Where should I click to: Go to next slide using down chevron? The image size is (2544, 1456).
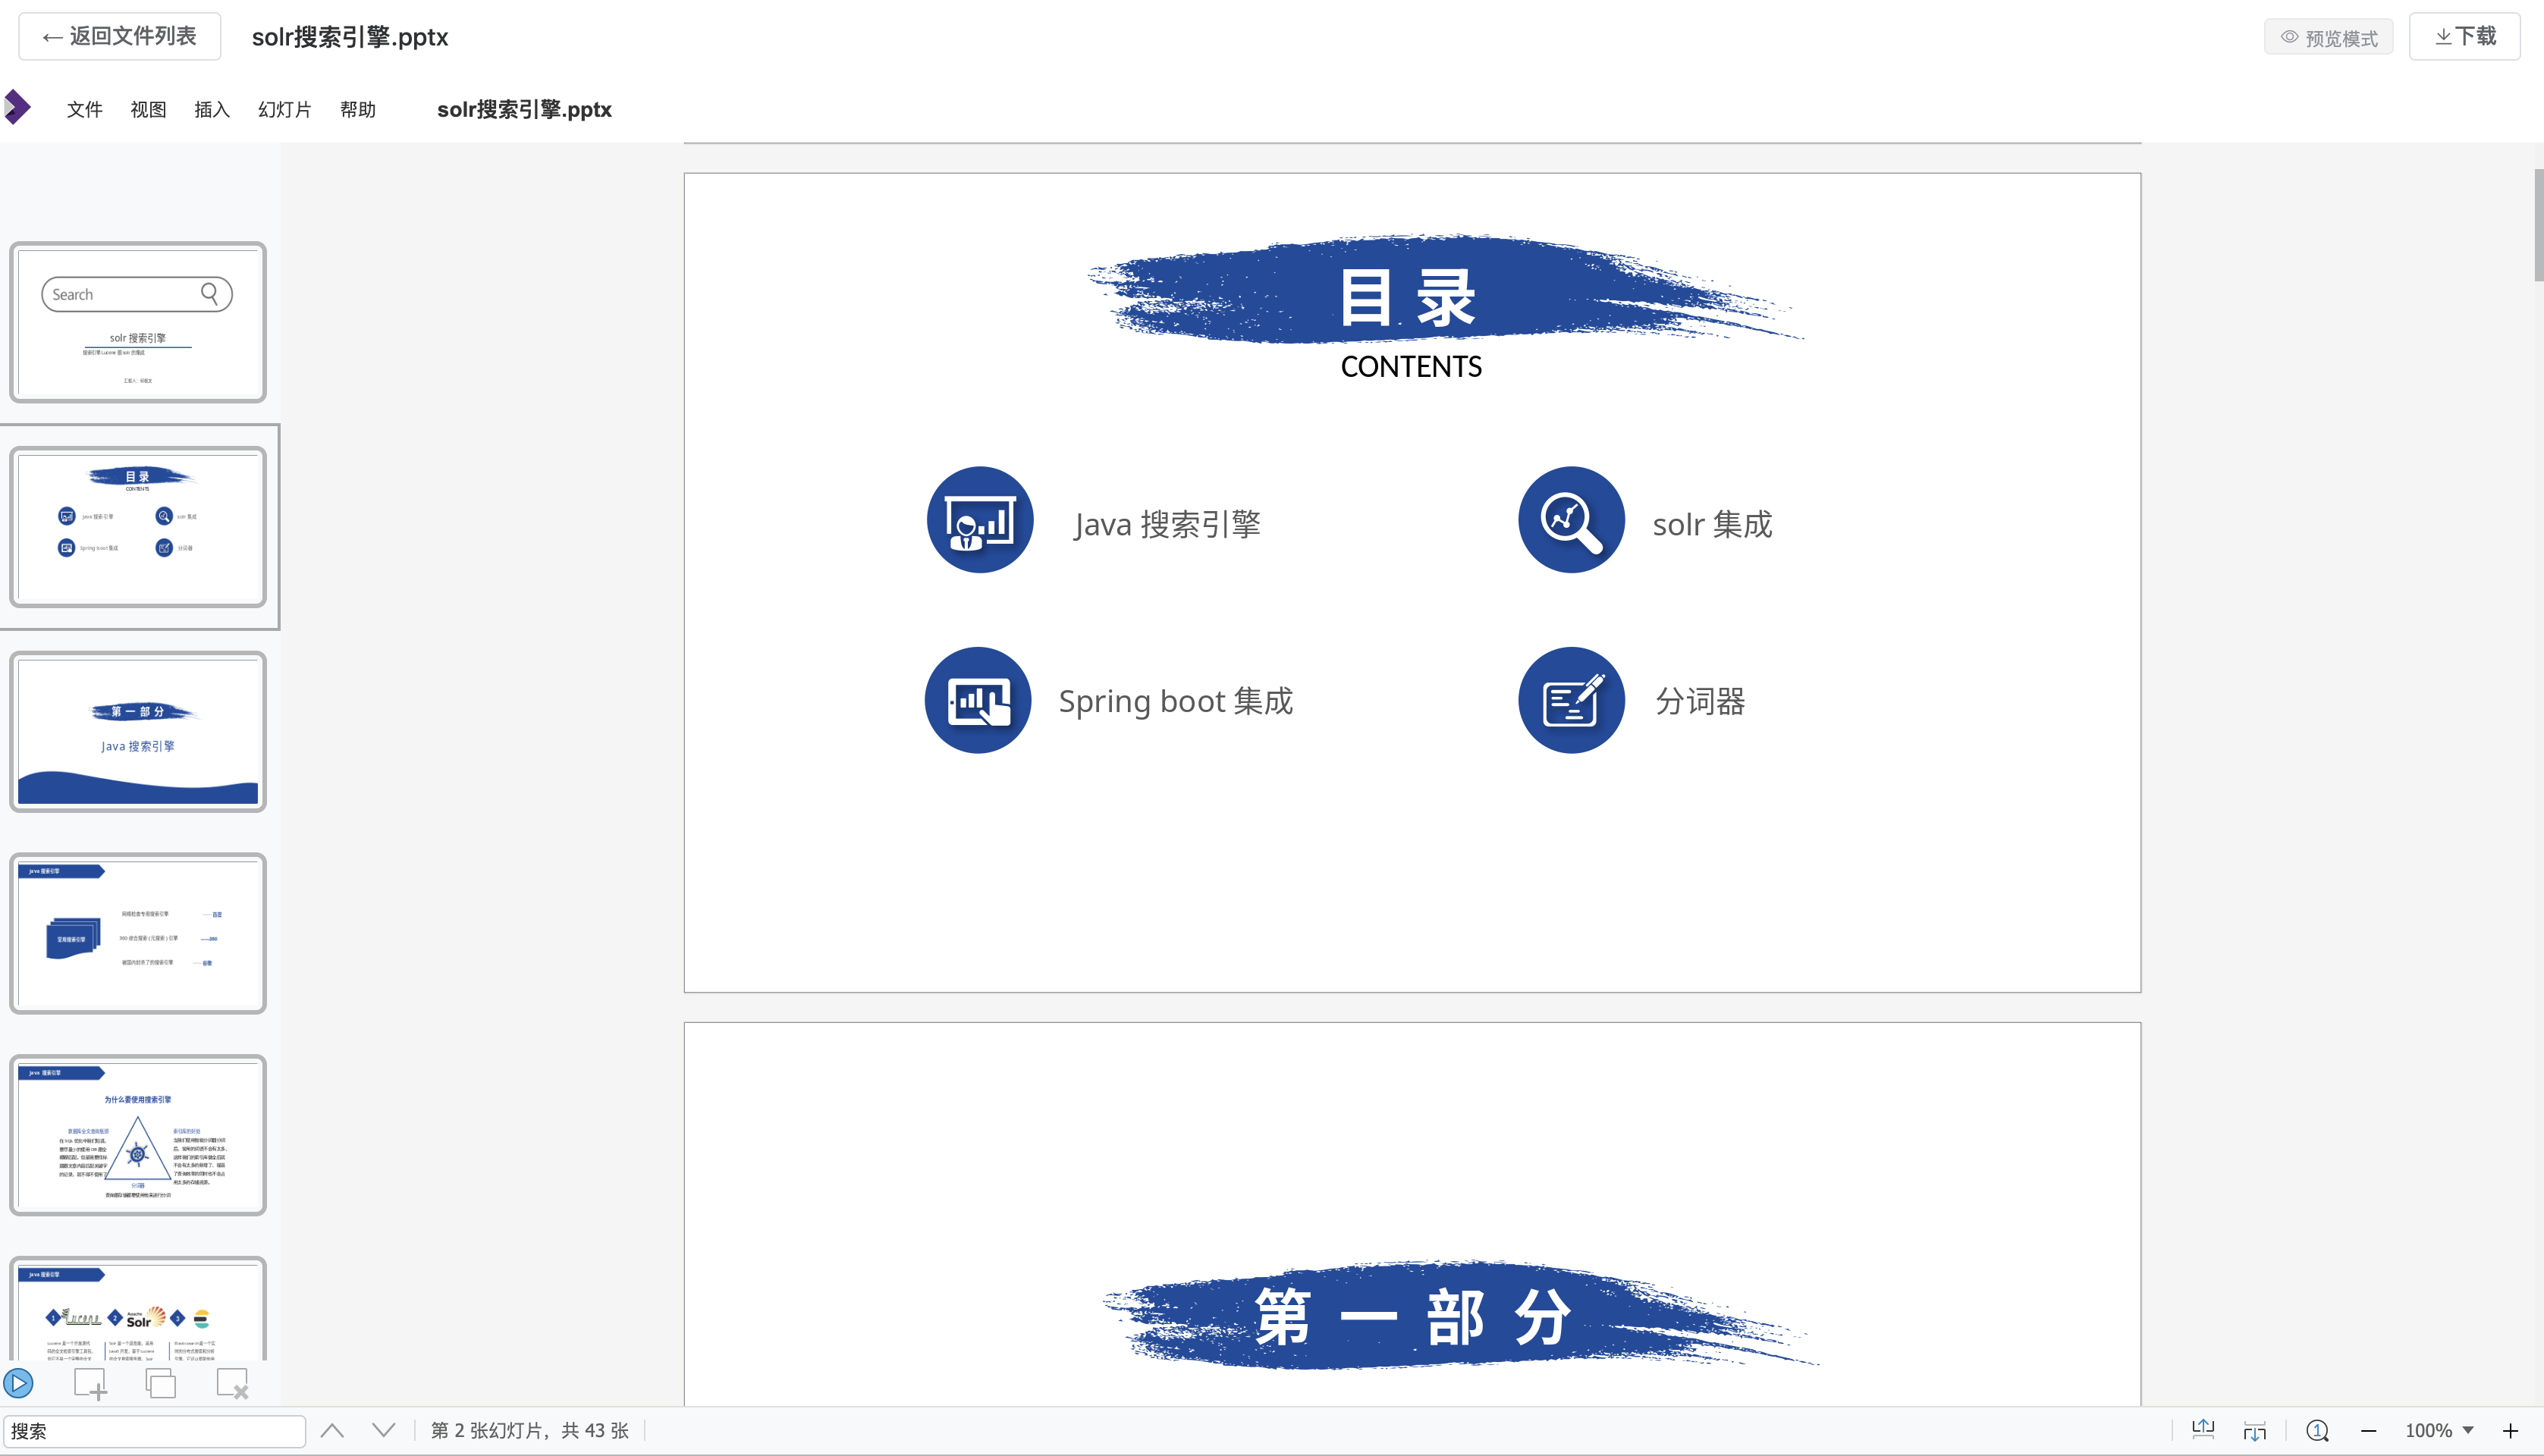pos(383,1430)
